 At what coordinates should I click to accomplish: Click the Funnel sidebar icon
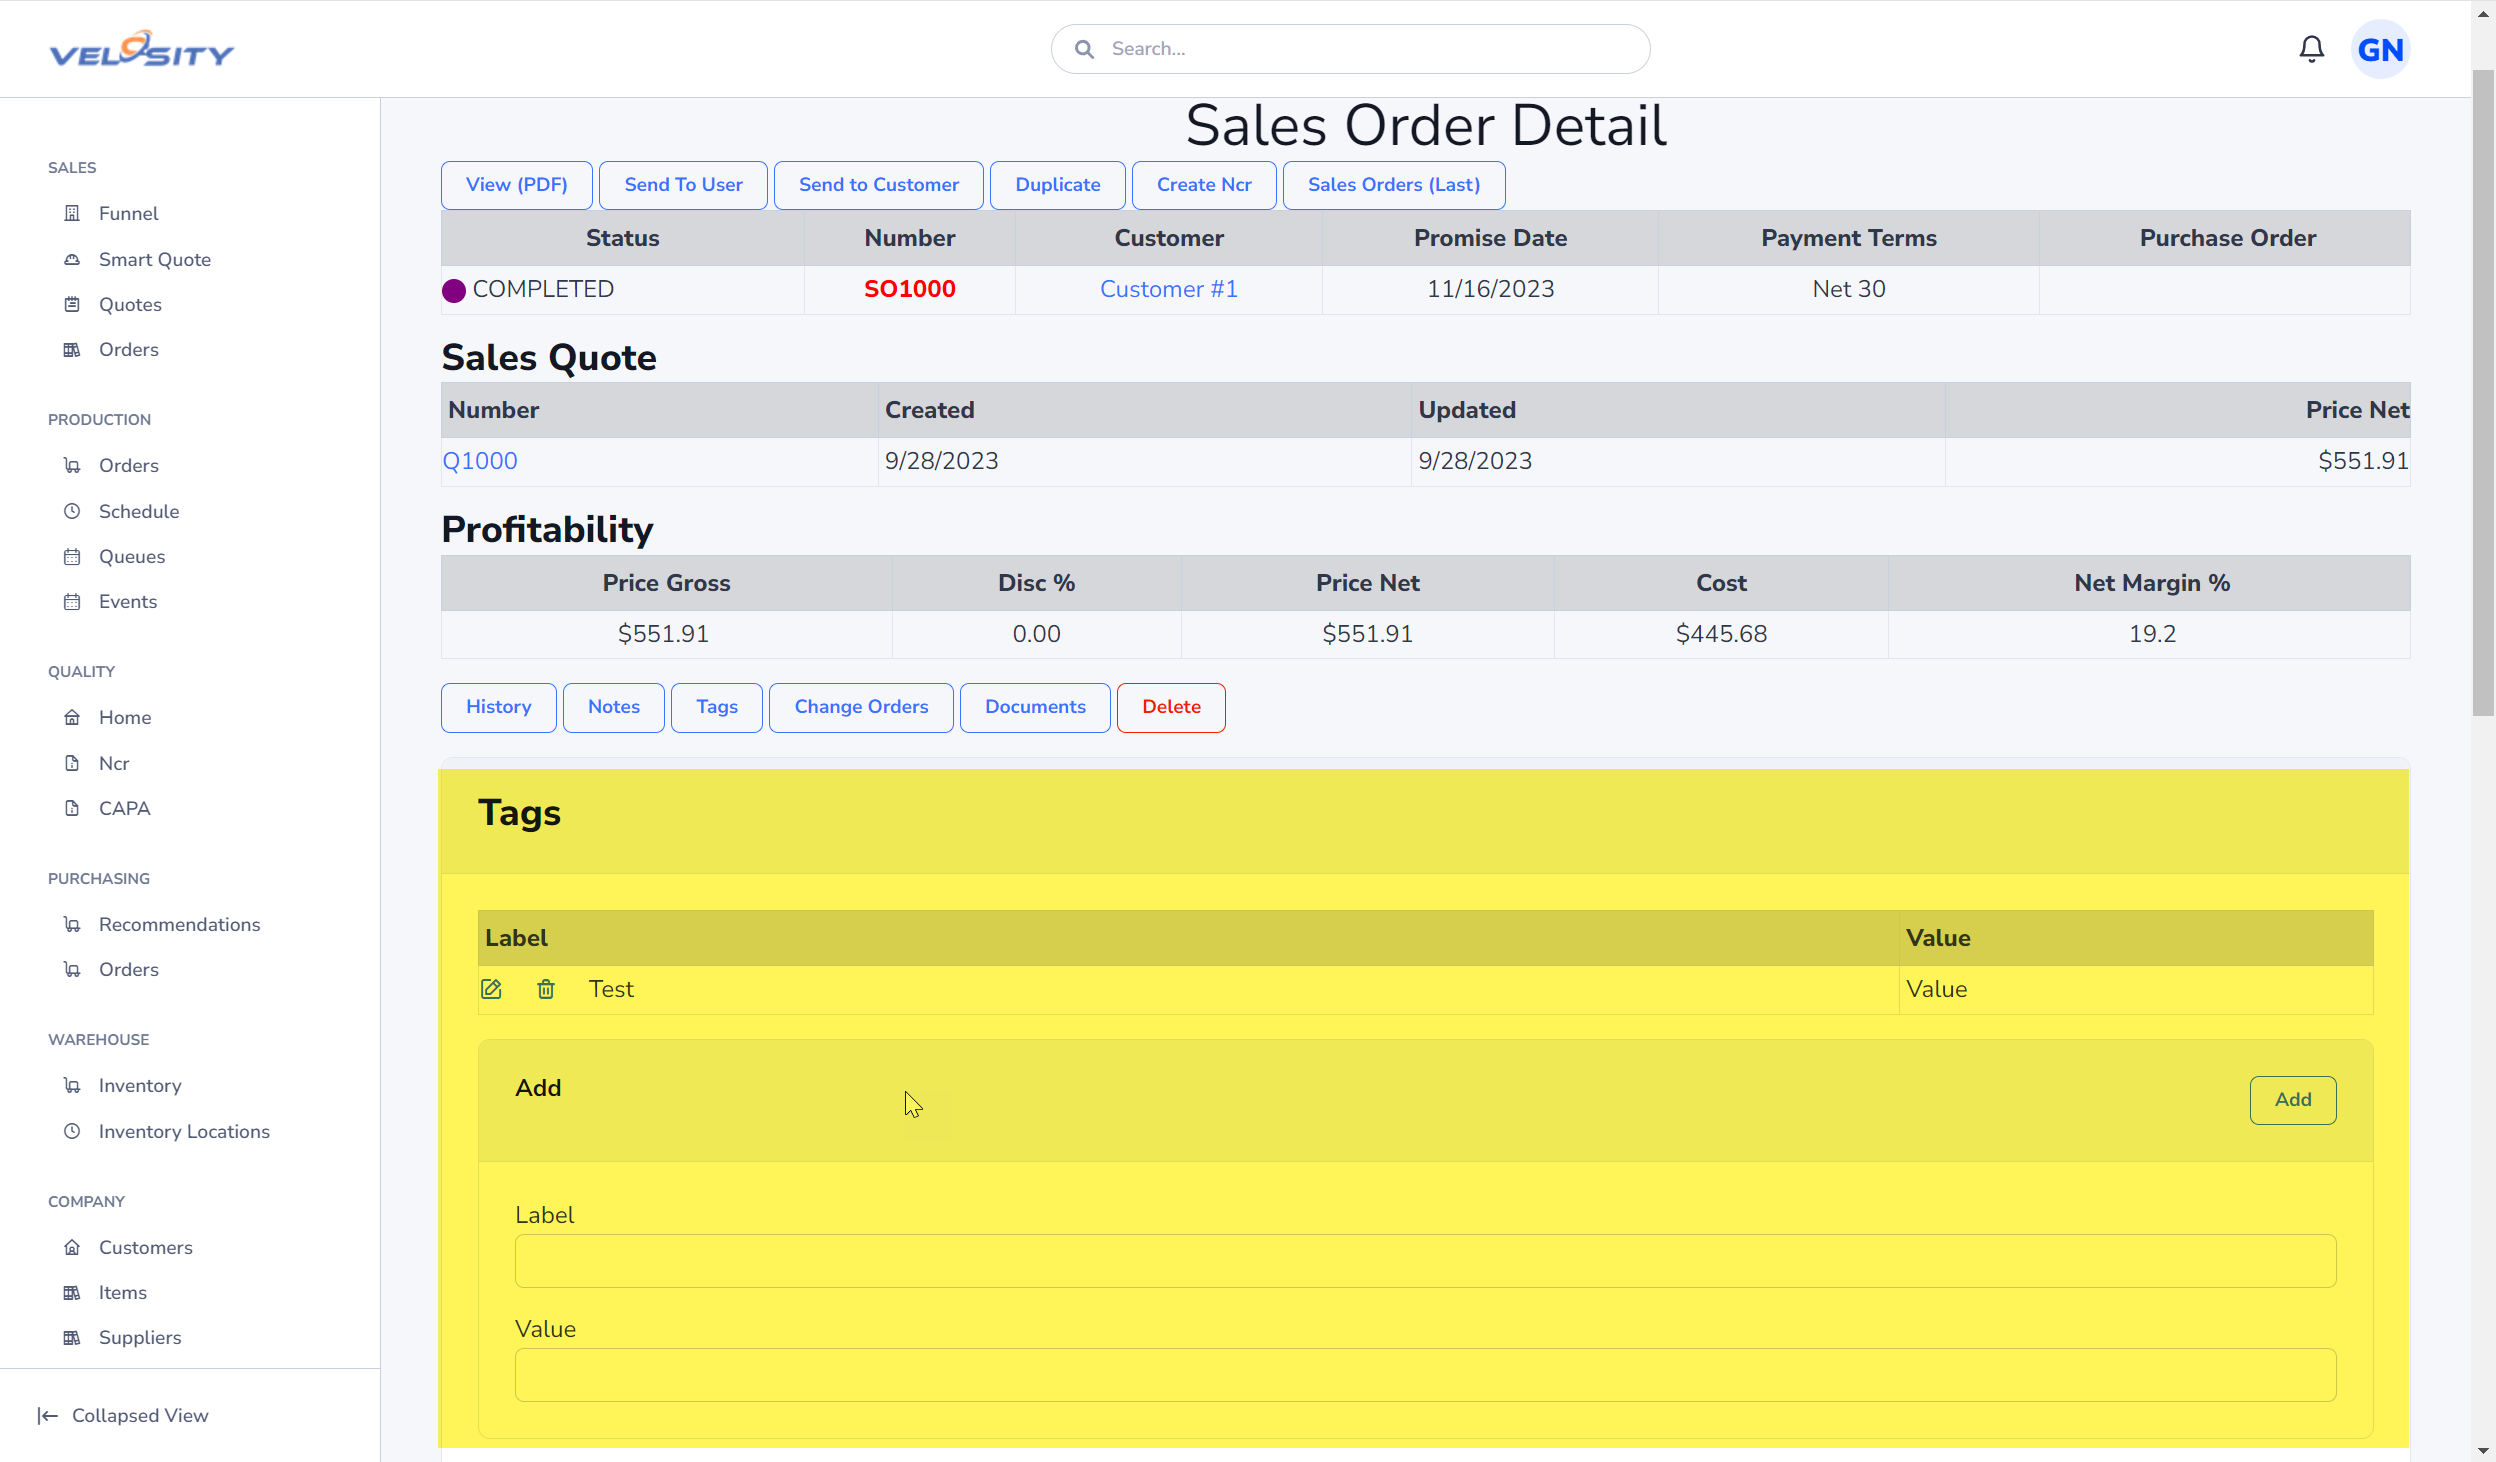click(72, 213)
